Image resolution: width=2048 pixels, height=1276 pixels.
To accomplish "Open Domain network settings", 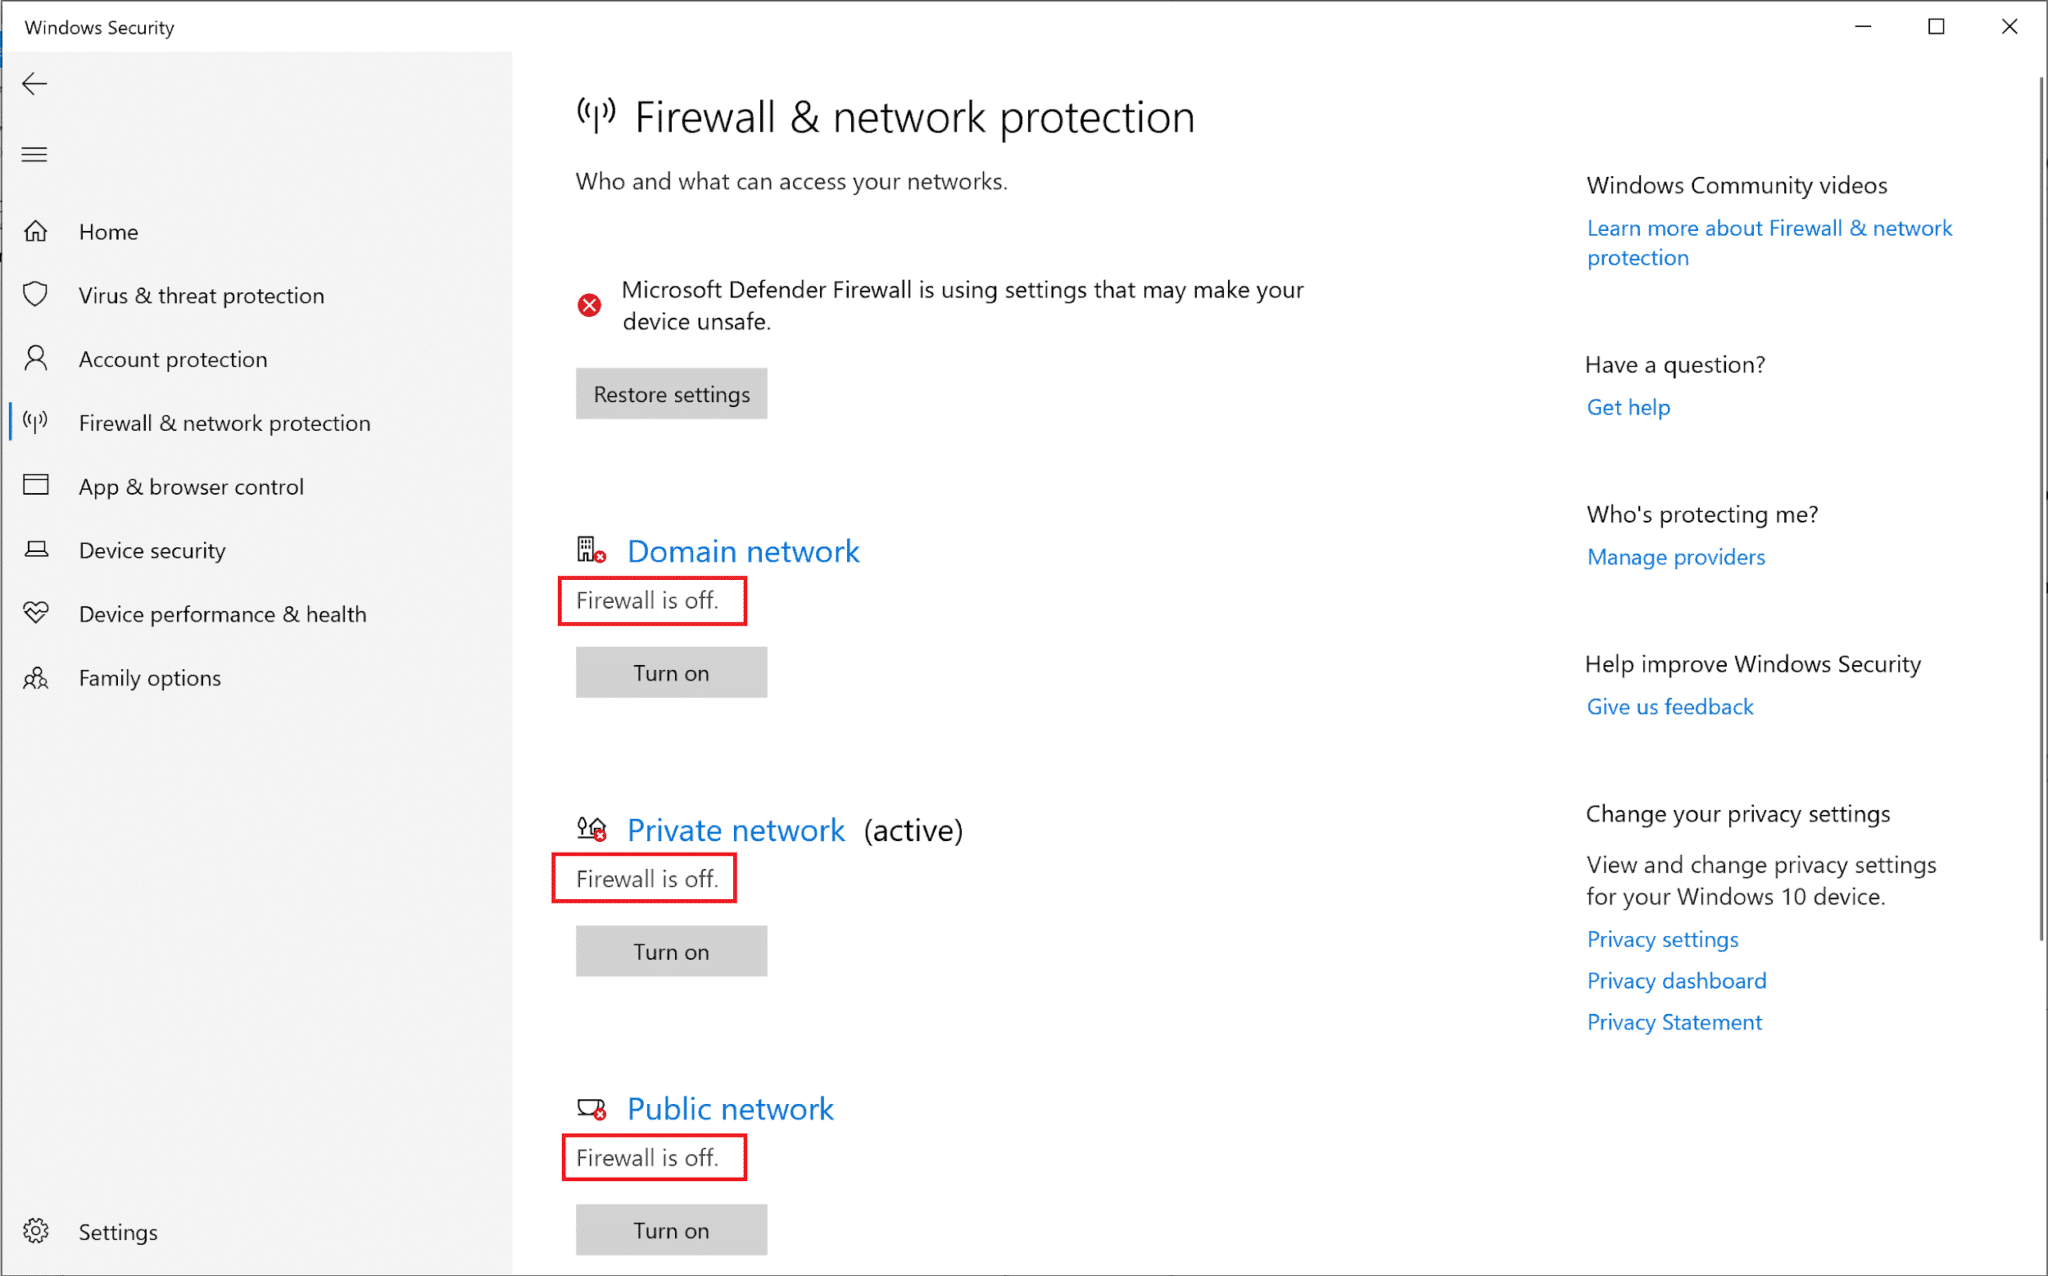I will (x=744, y=550).
